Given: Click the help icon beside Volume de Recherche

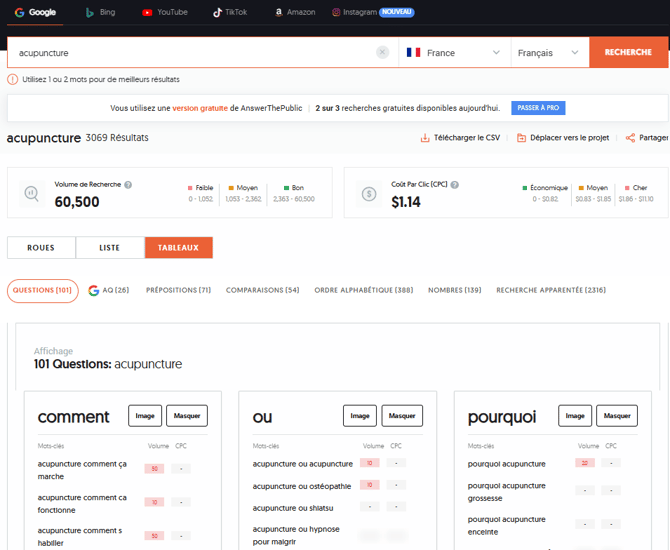Looking at the screenshot, I should [x=128, y=185].
